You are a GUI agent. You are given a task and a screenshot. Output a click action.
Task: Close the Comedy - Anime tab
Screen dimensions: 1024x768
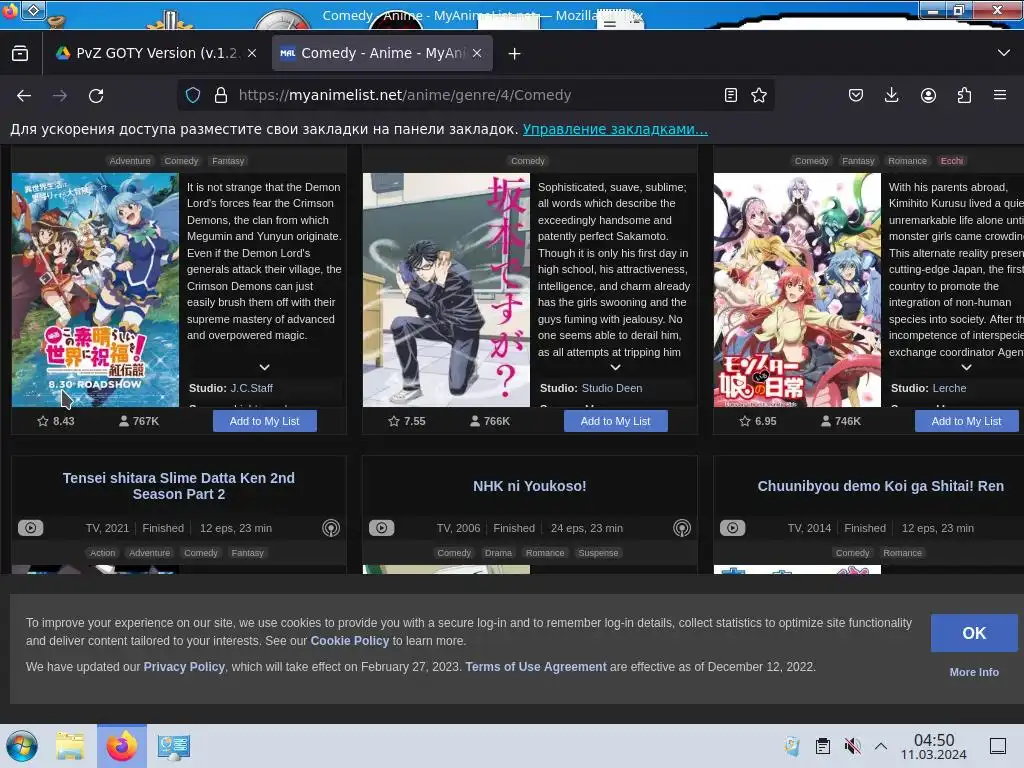pos(477,53)
